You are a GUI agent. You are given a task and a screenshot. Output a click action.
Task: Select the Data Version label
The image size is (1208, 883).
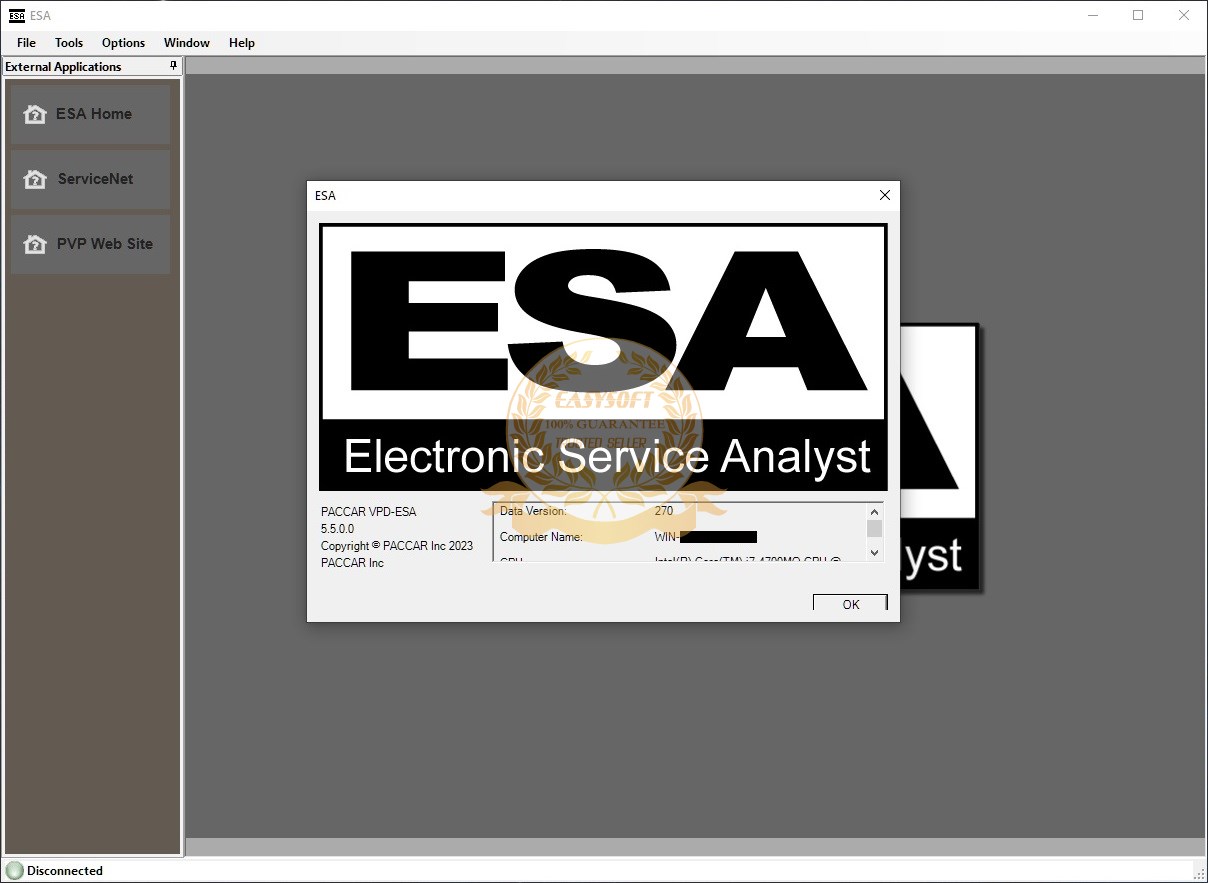coord(533,511)
